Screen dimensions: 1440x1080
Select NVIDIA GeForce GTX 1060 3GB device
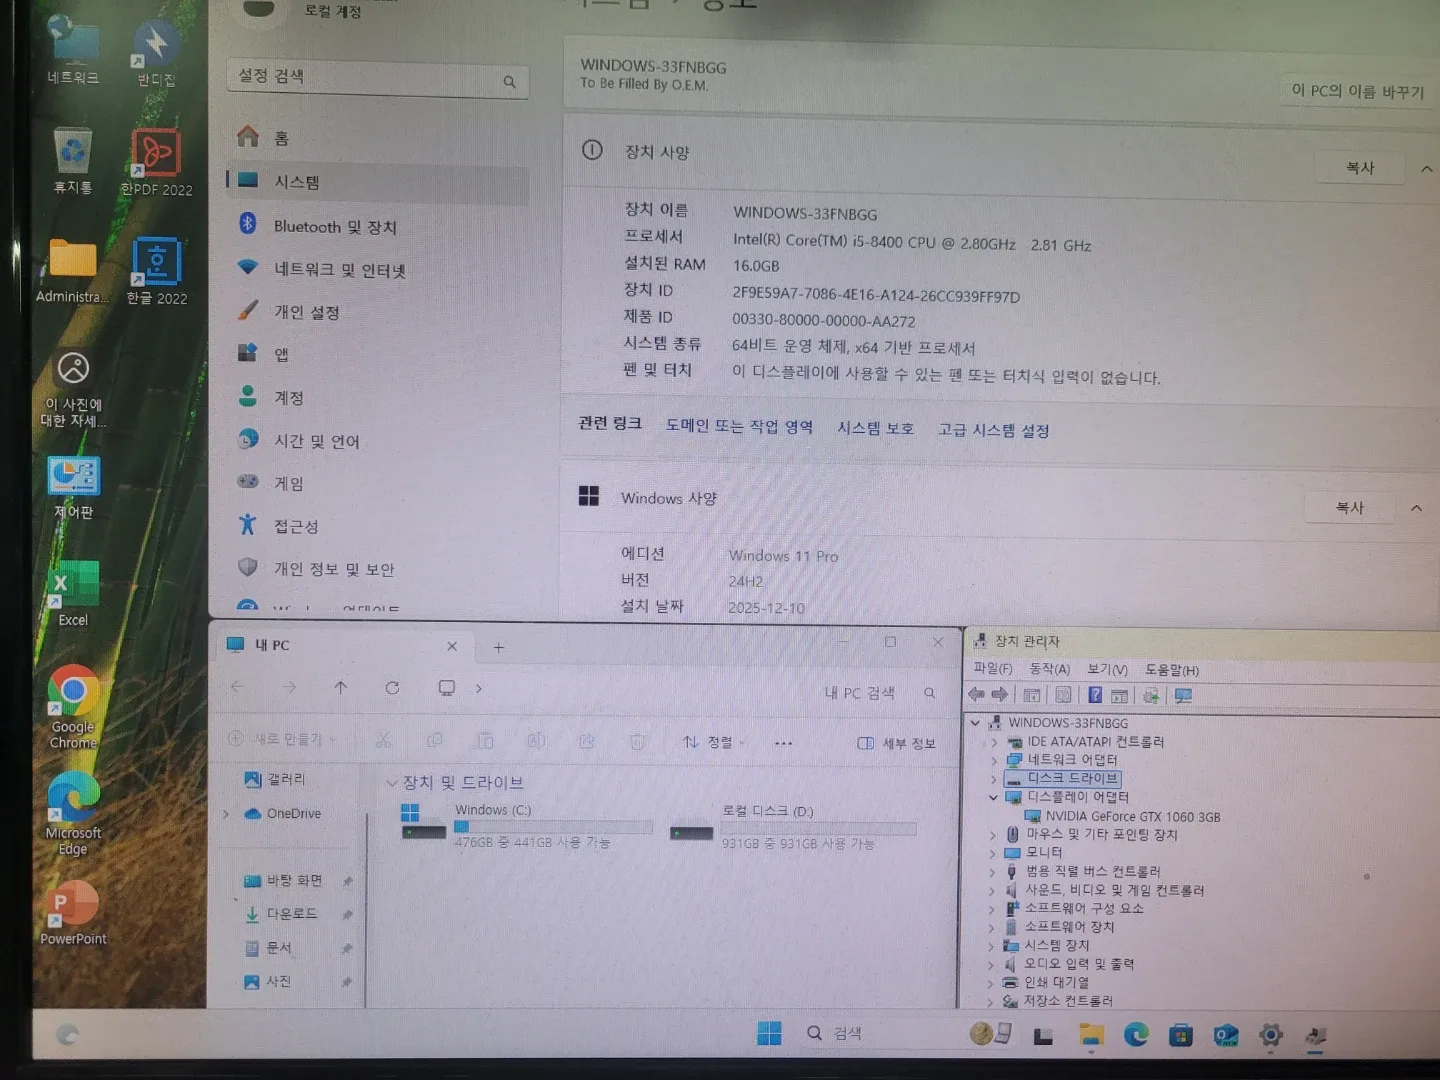pos(1132,816)
